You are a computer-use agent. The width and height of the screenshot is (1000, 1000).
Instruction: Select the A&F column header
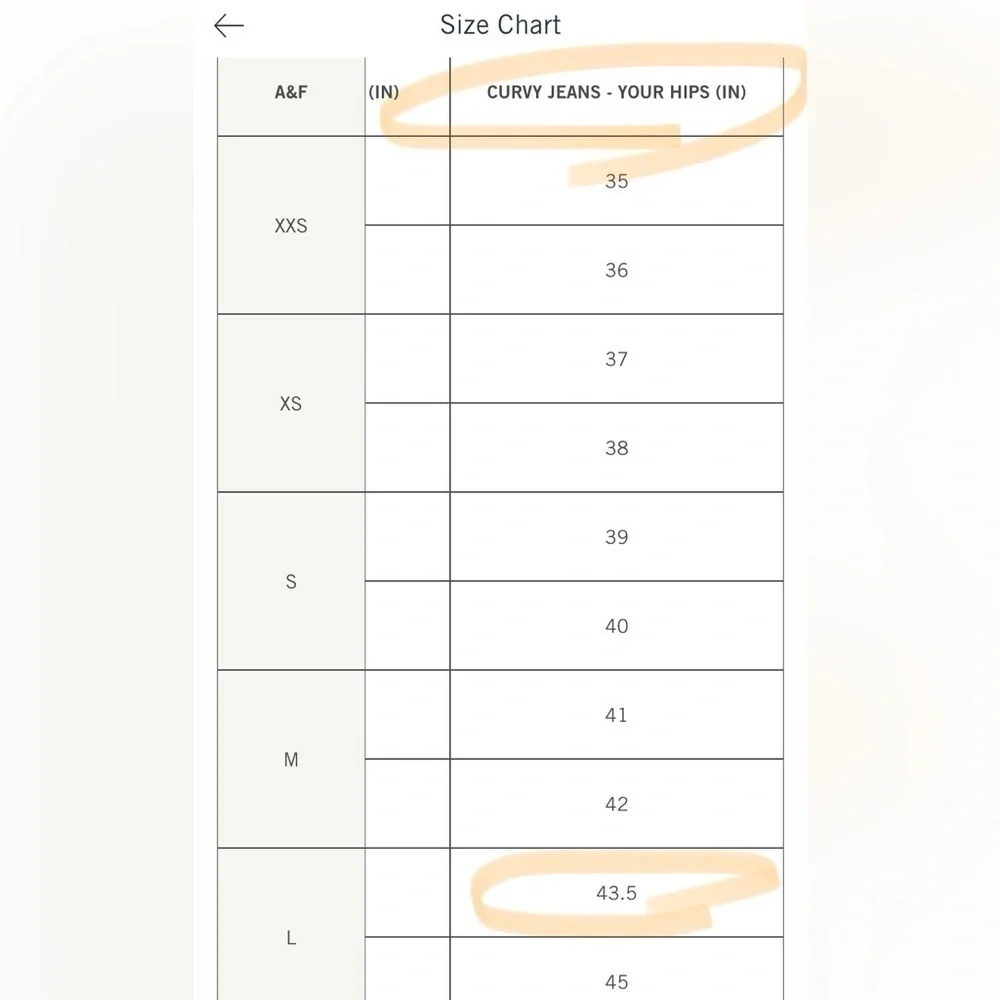click(x=291, y=93)
